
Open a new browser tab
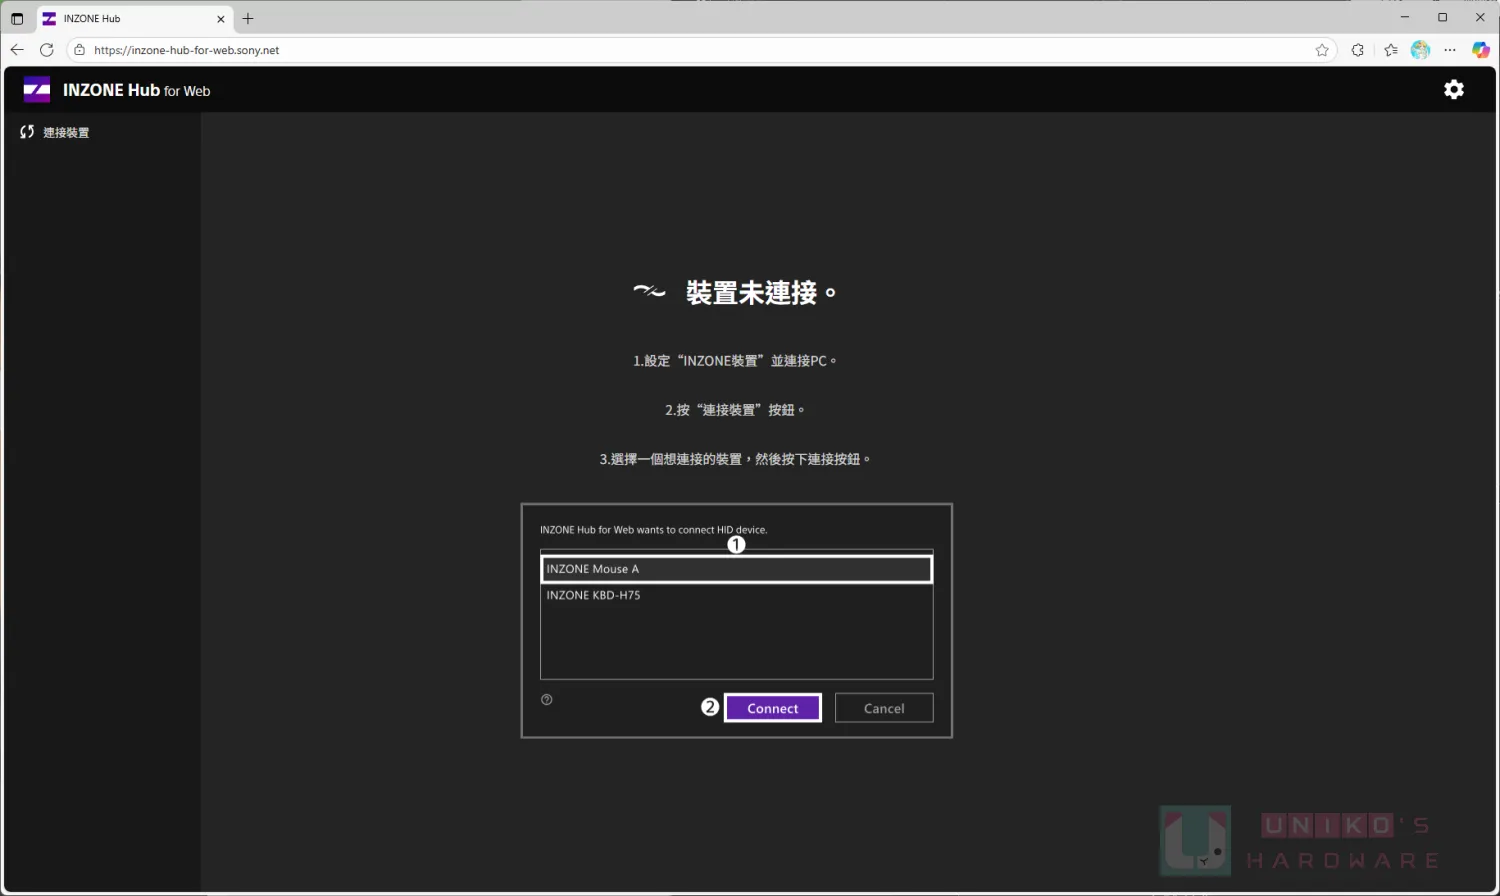click(x=248, y=18)
